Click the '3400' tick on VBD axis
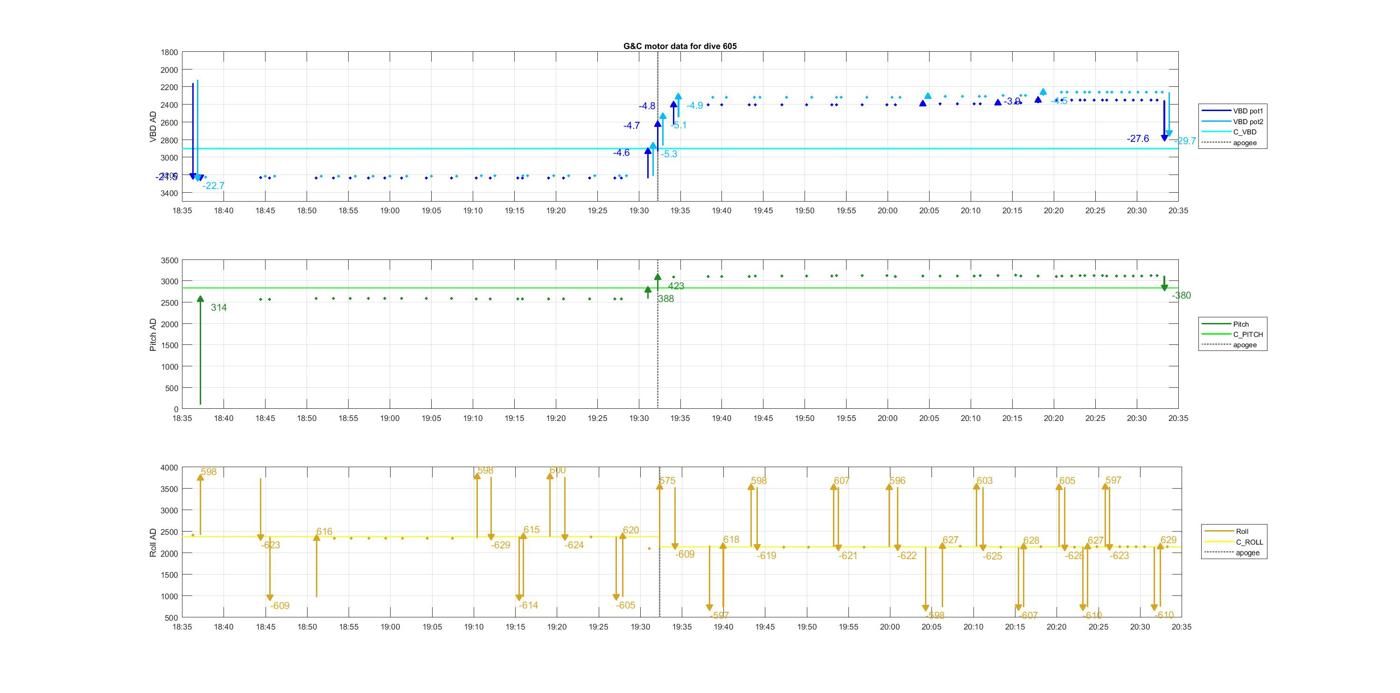The width and height of the screenshot is (1400, 693). tap(169, 193)
